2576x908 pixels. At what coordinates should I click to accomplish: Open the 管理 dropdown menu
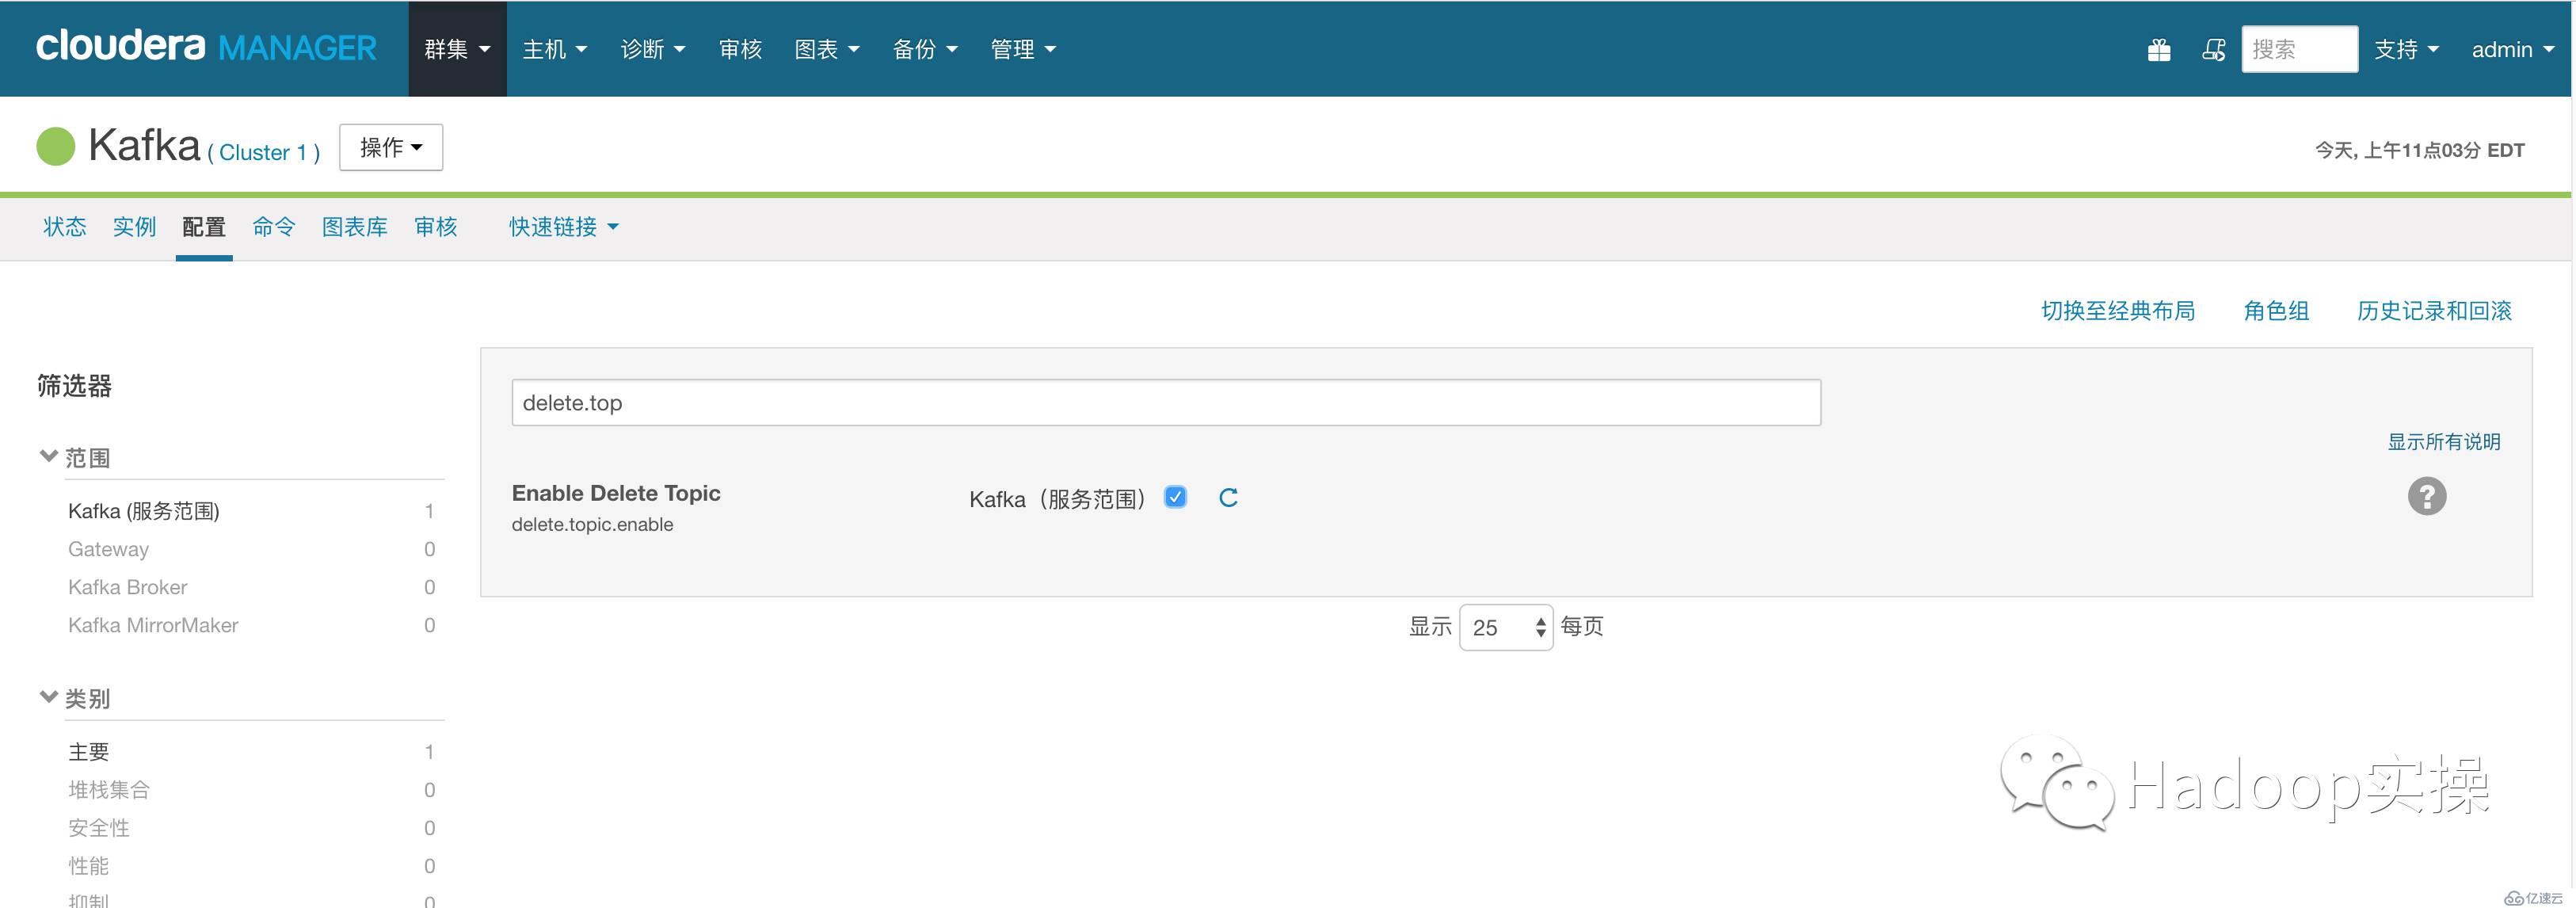pos(1023,49)
